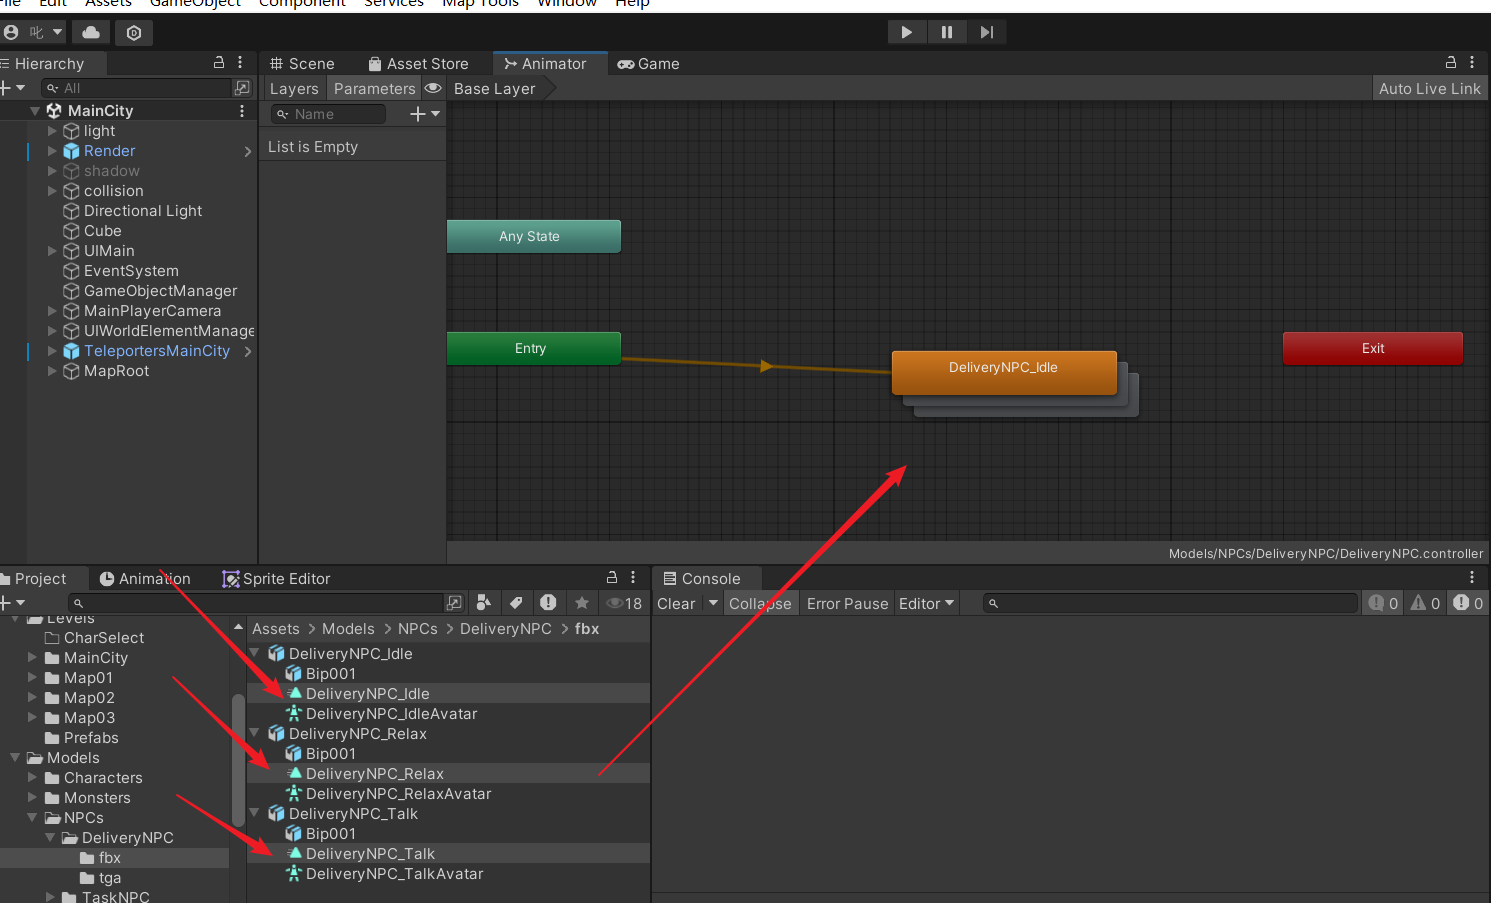Expand the MapRoot object in Hierarchy
This screenshot has height=903, width=1491.
pyautogui.click(x=52, y=371)
